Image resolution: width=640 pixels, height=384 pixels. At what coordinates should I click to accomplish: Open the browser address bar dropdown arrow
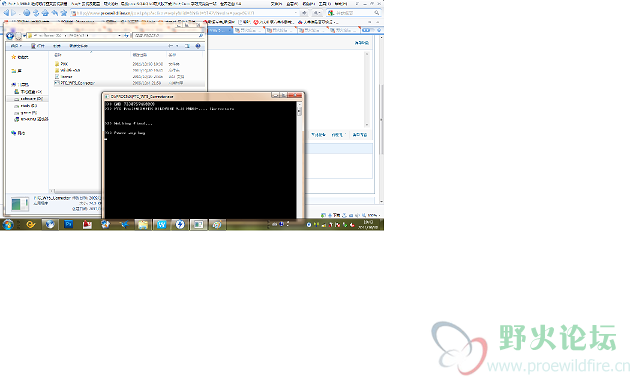(x=296, y=13)
